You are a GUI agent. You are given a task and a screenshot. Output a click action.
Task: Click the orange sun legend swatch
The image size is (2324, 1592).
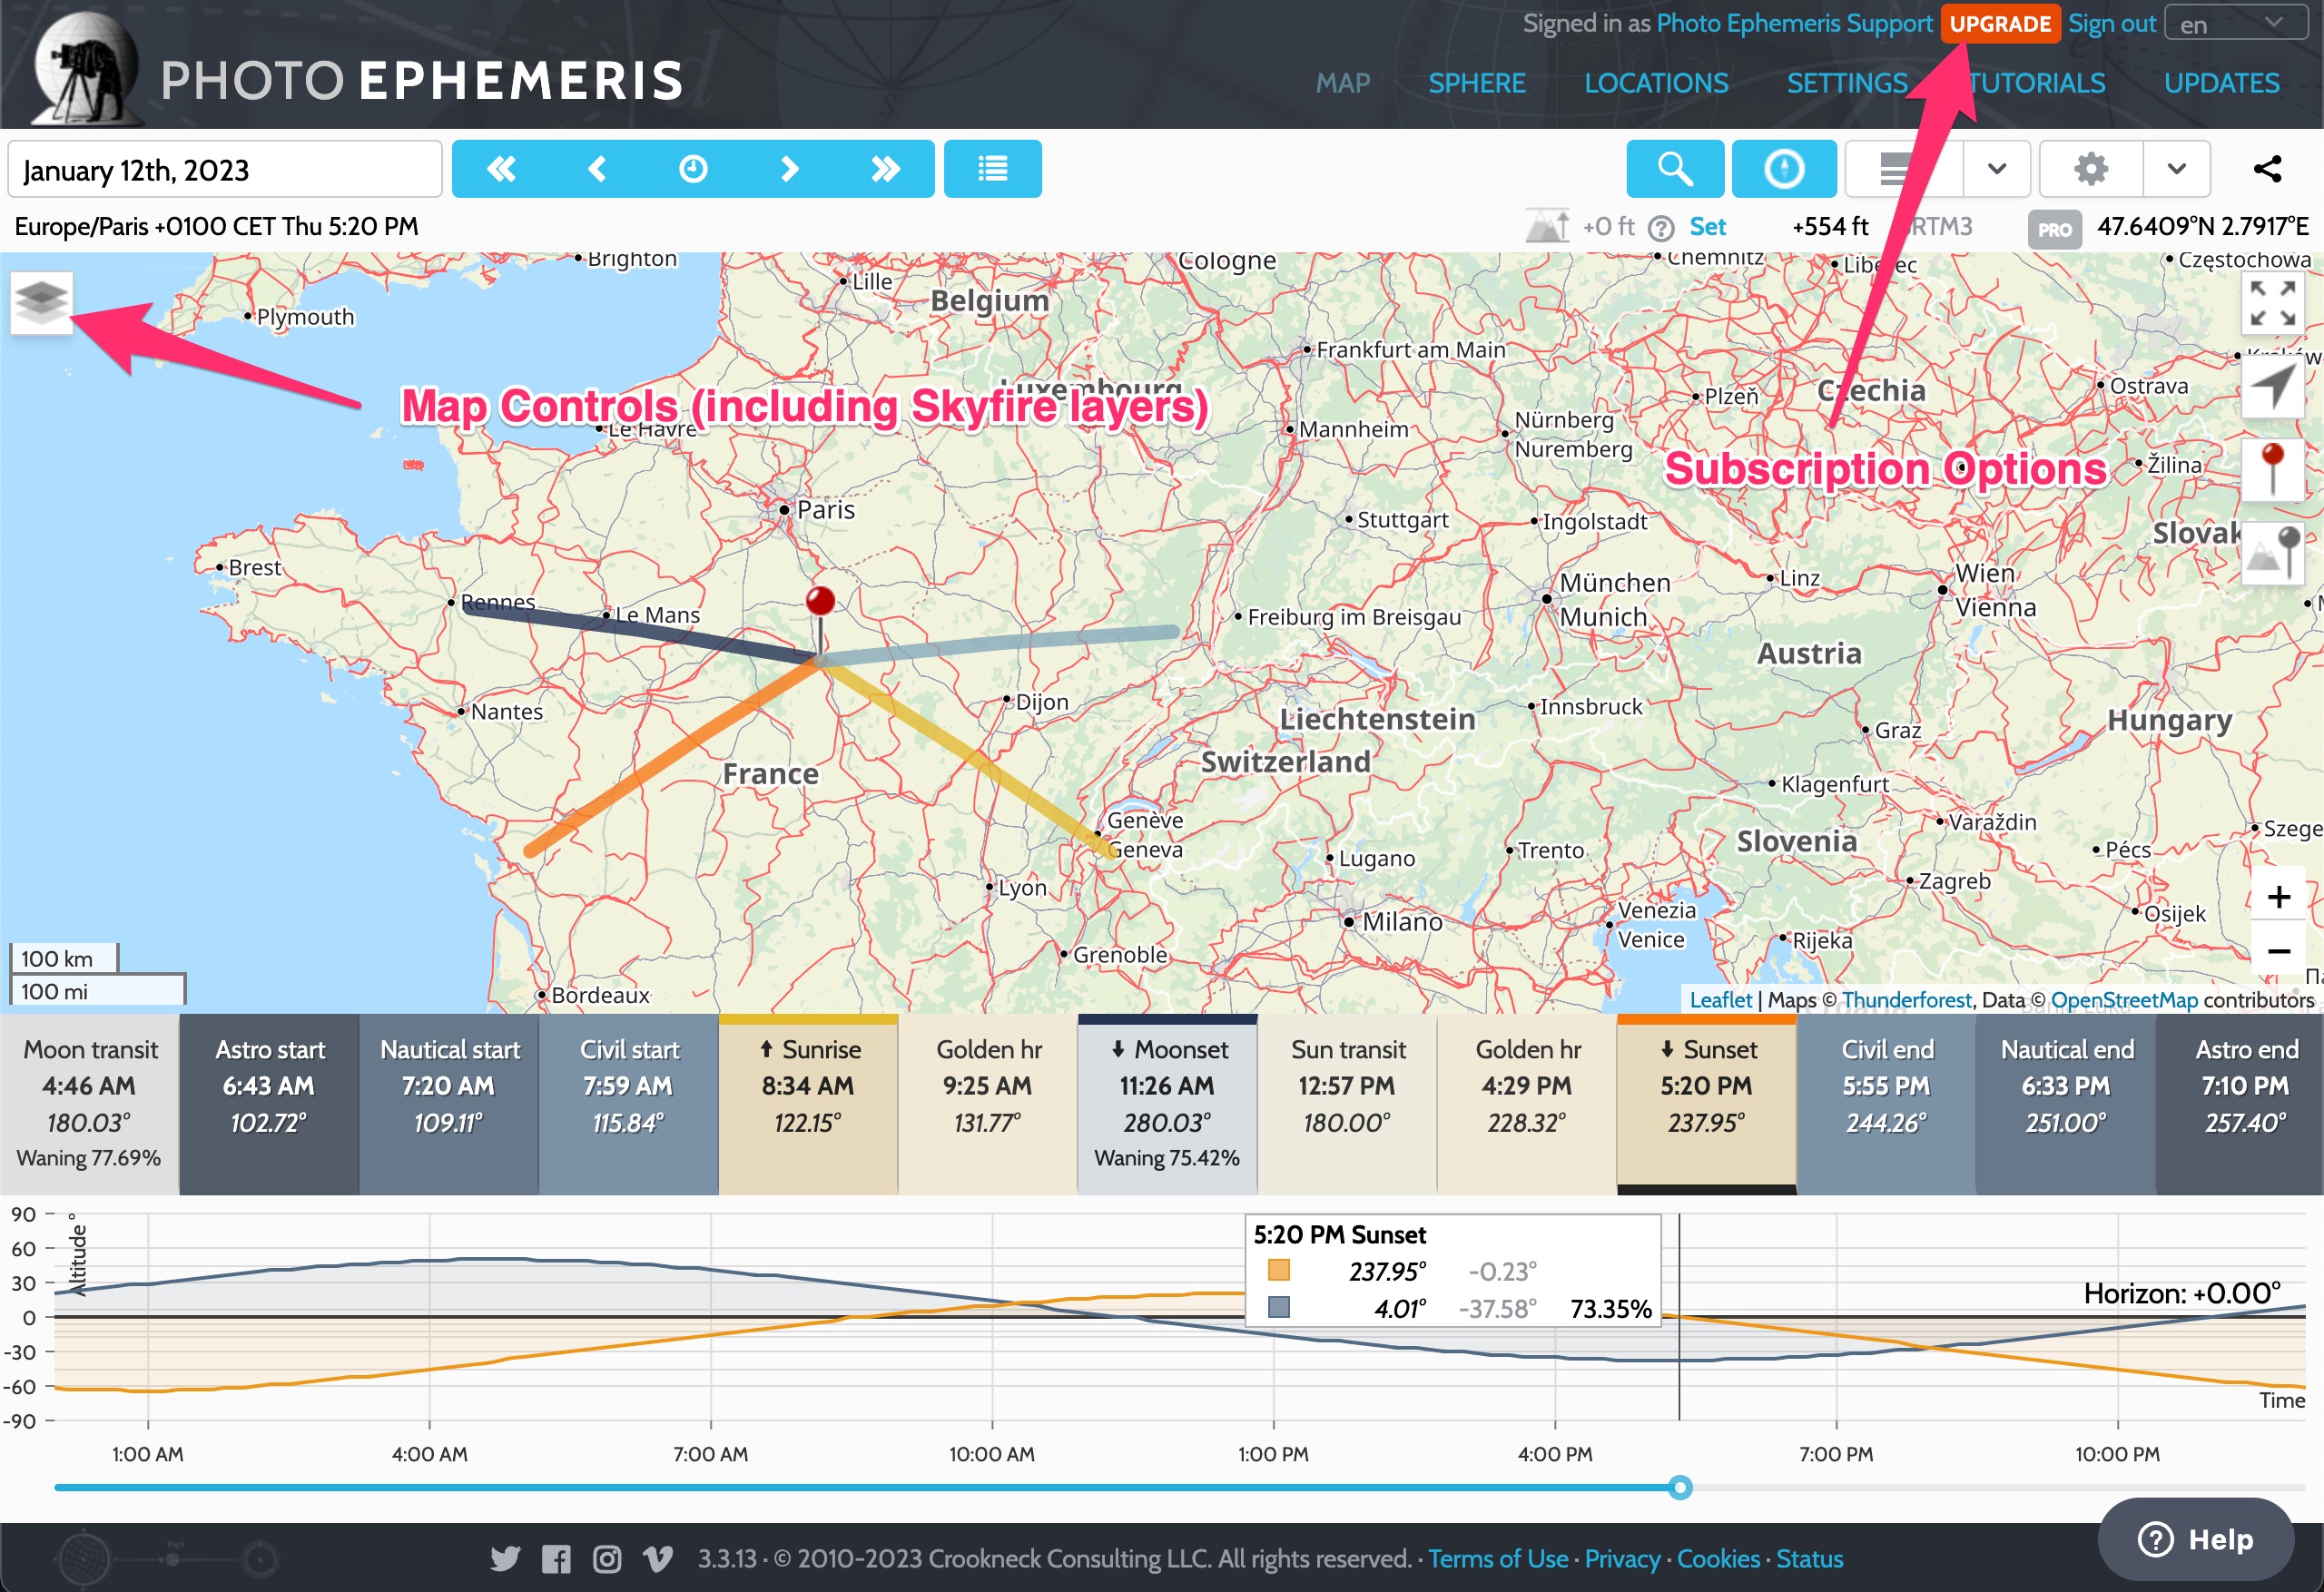[1278, 1270]
